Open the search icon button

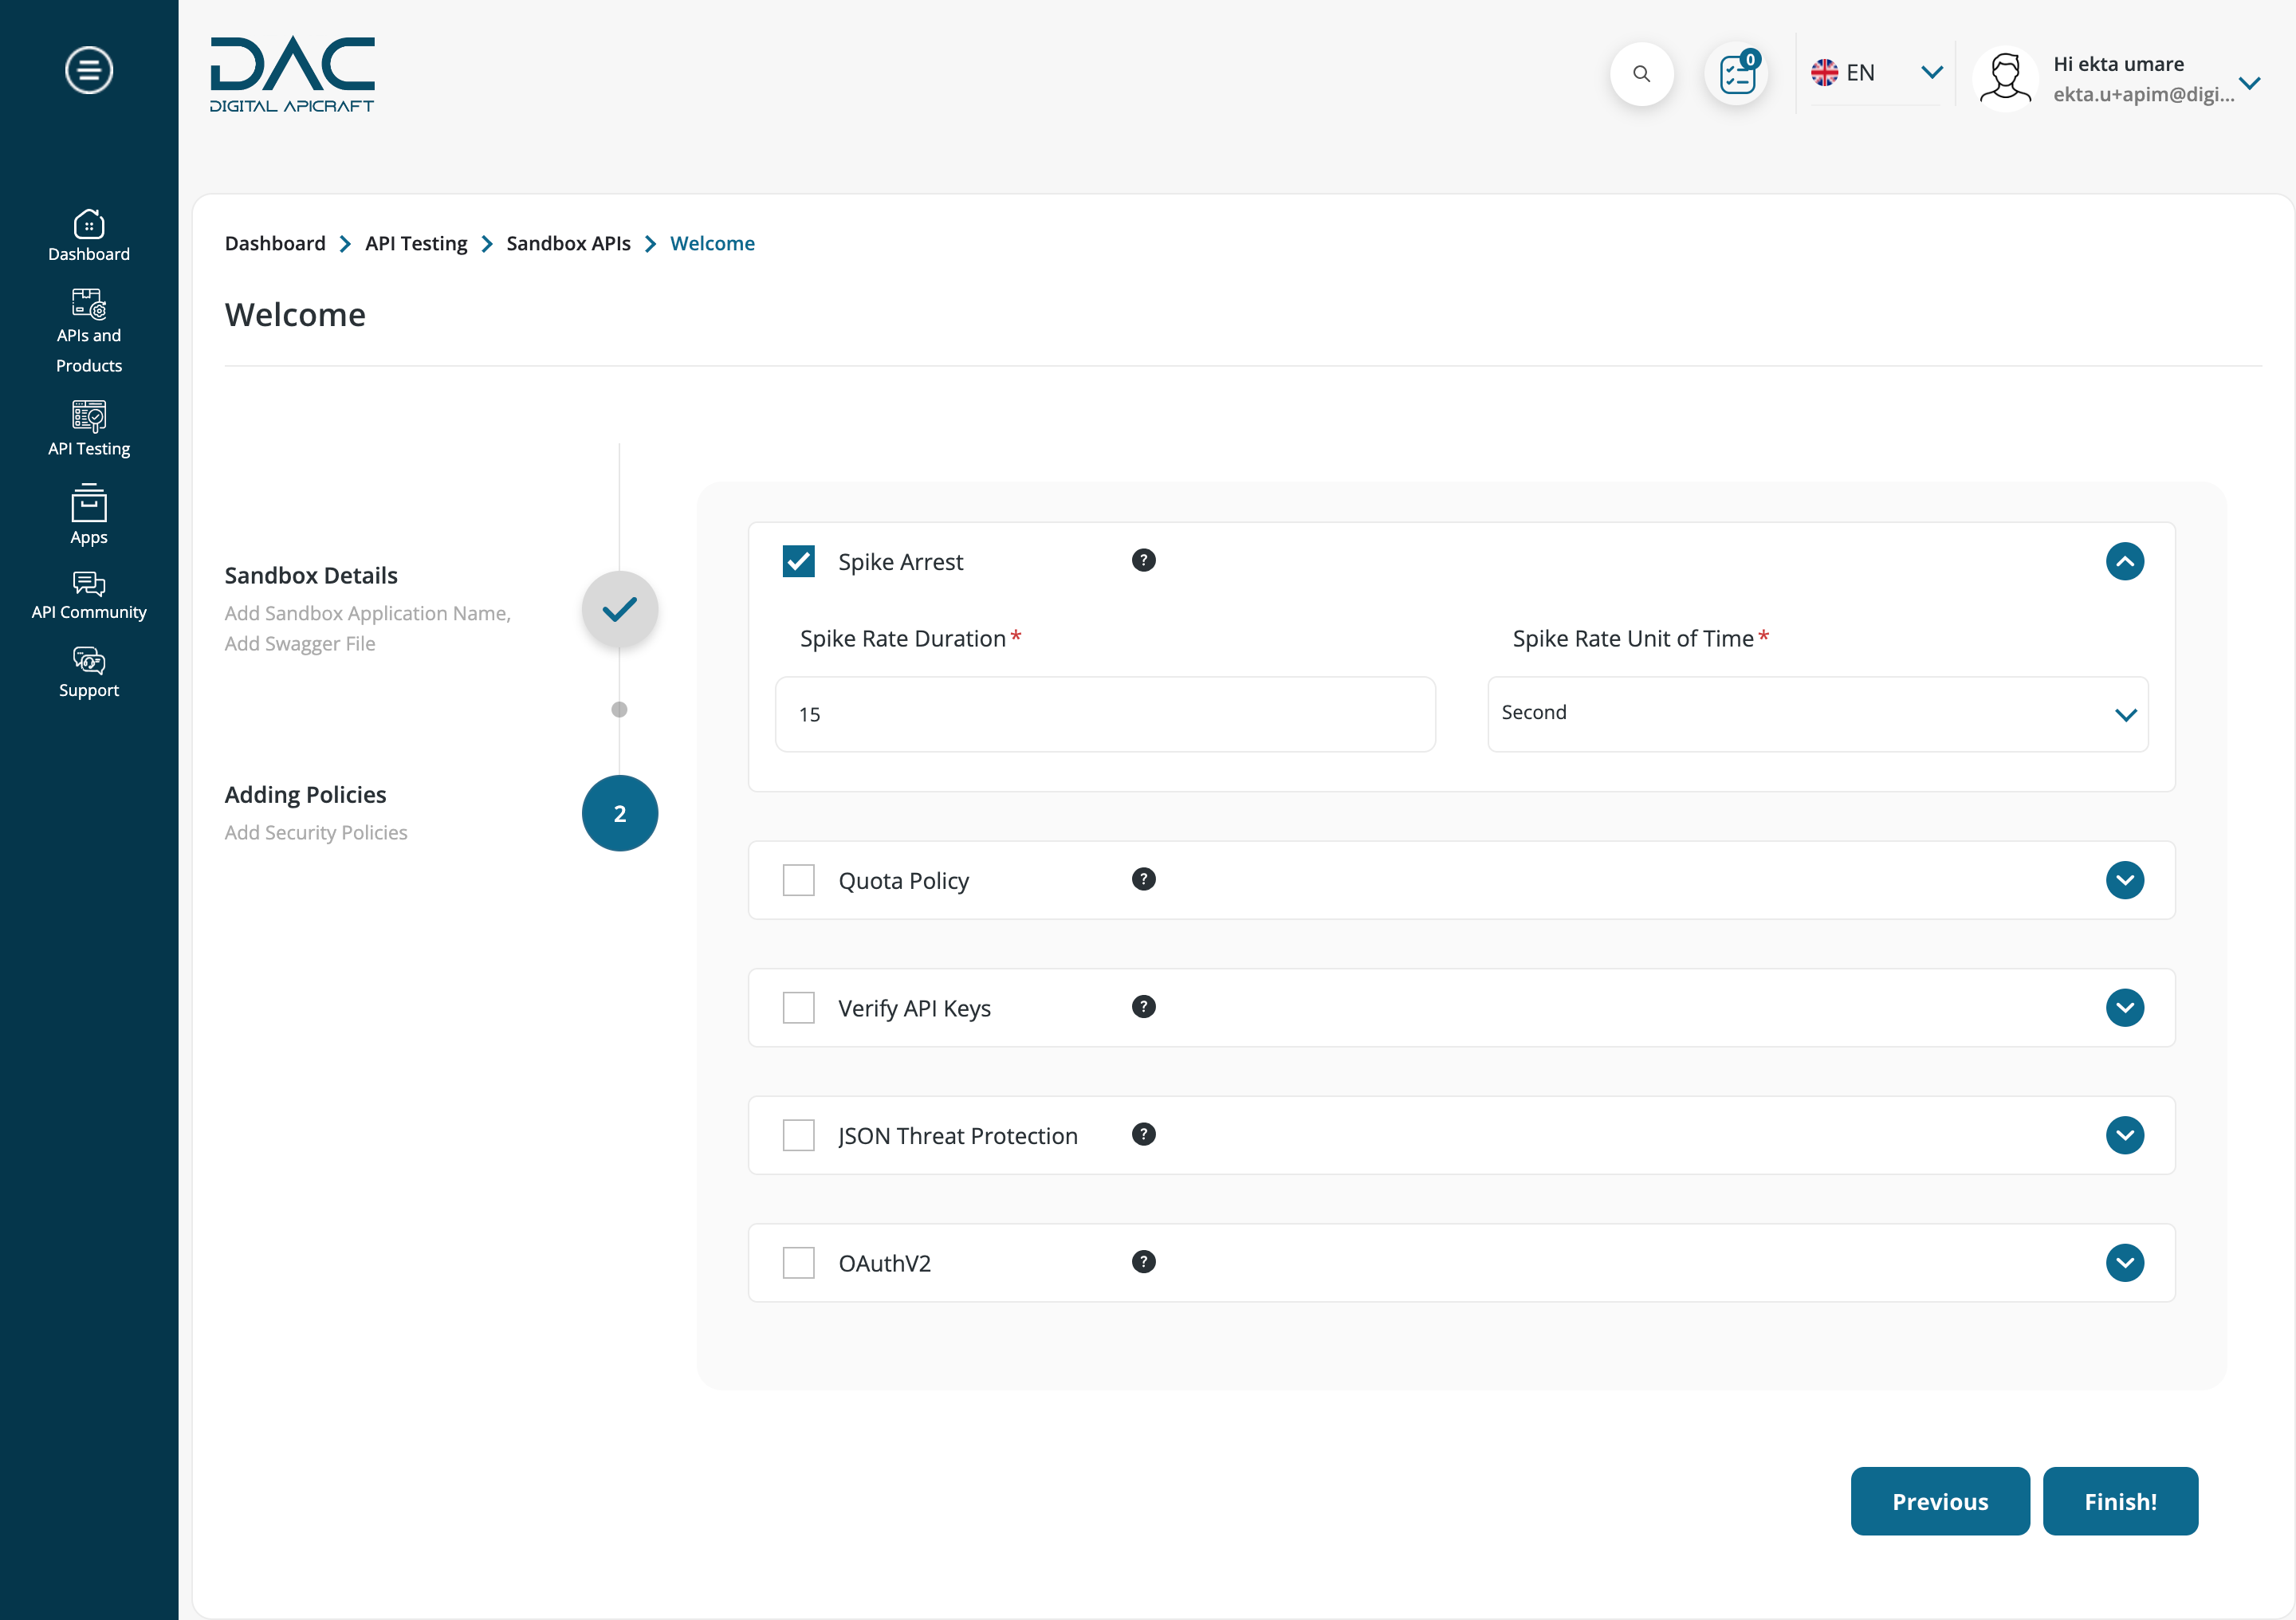1641,74
